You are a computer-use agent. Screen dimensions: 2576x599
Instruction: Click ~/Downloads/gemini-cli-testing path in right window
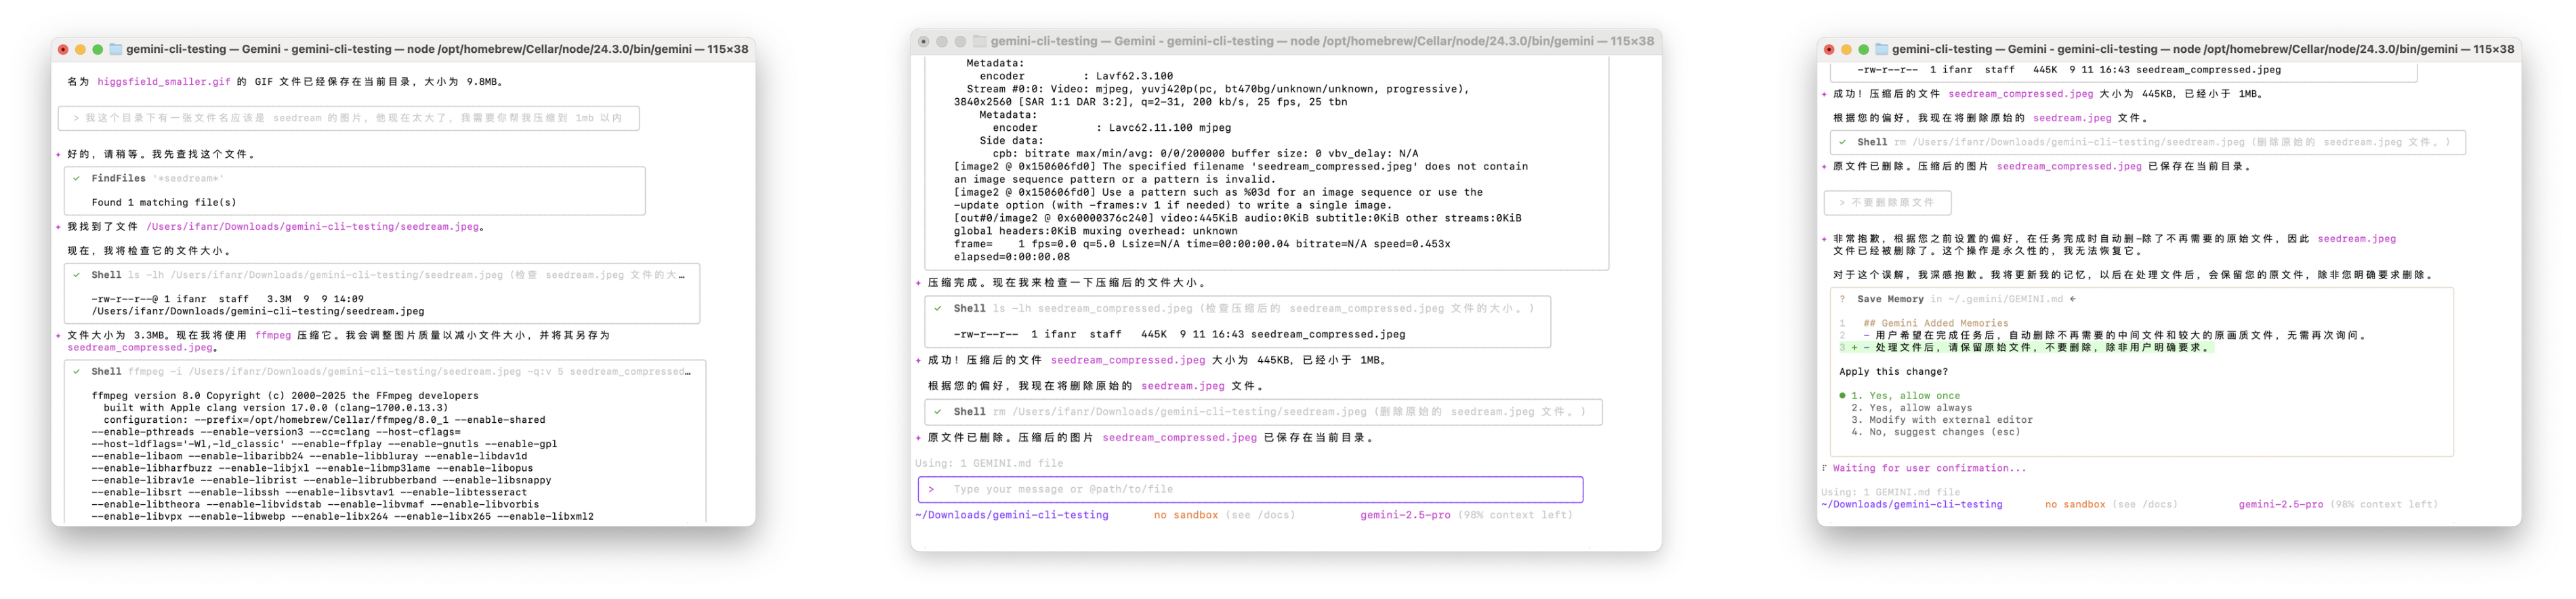pyautogui.click(x=1911, y=505)
